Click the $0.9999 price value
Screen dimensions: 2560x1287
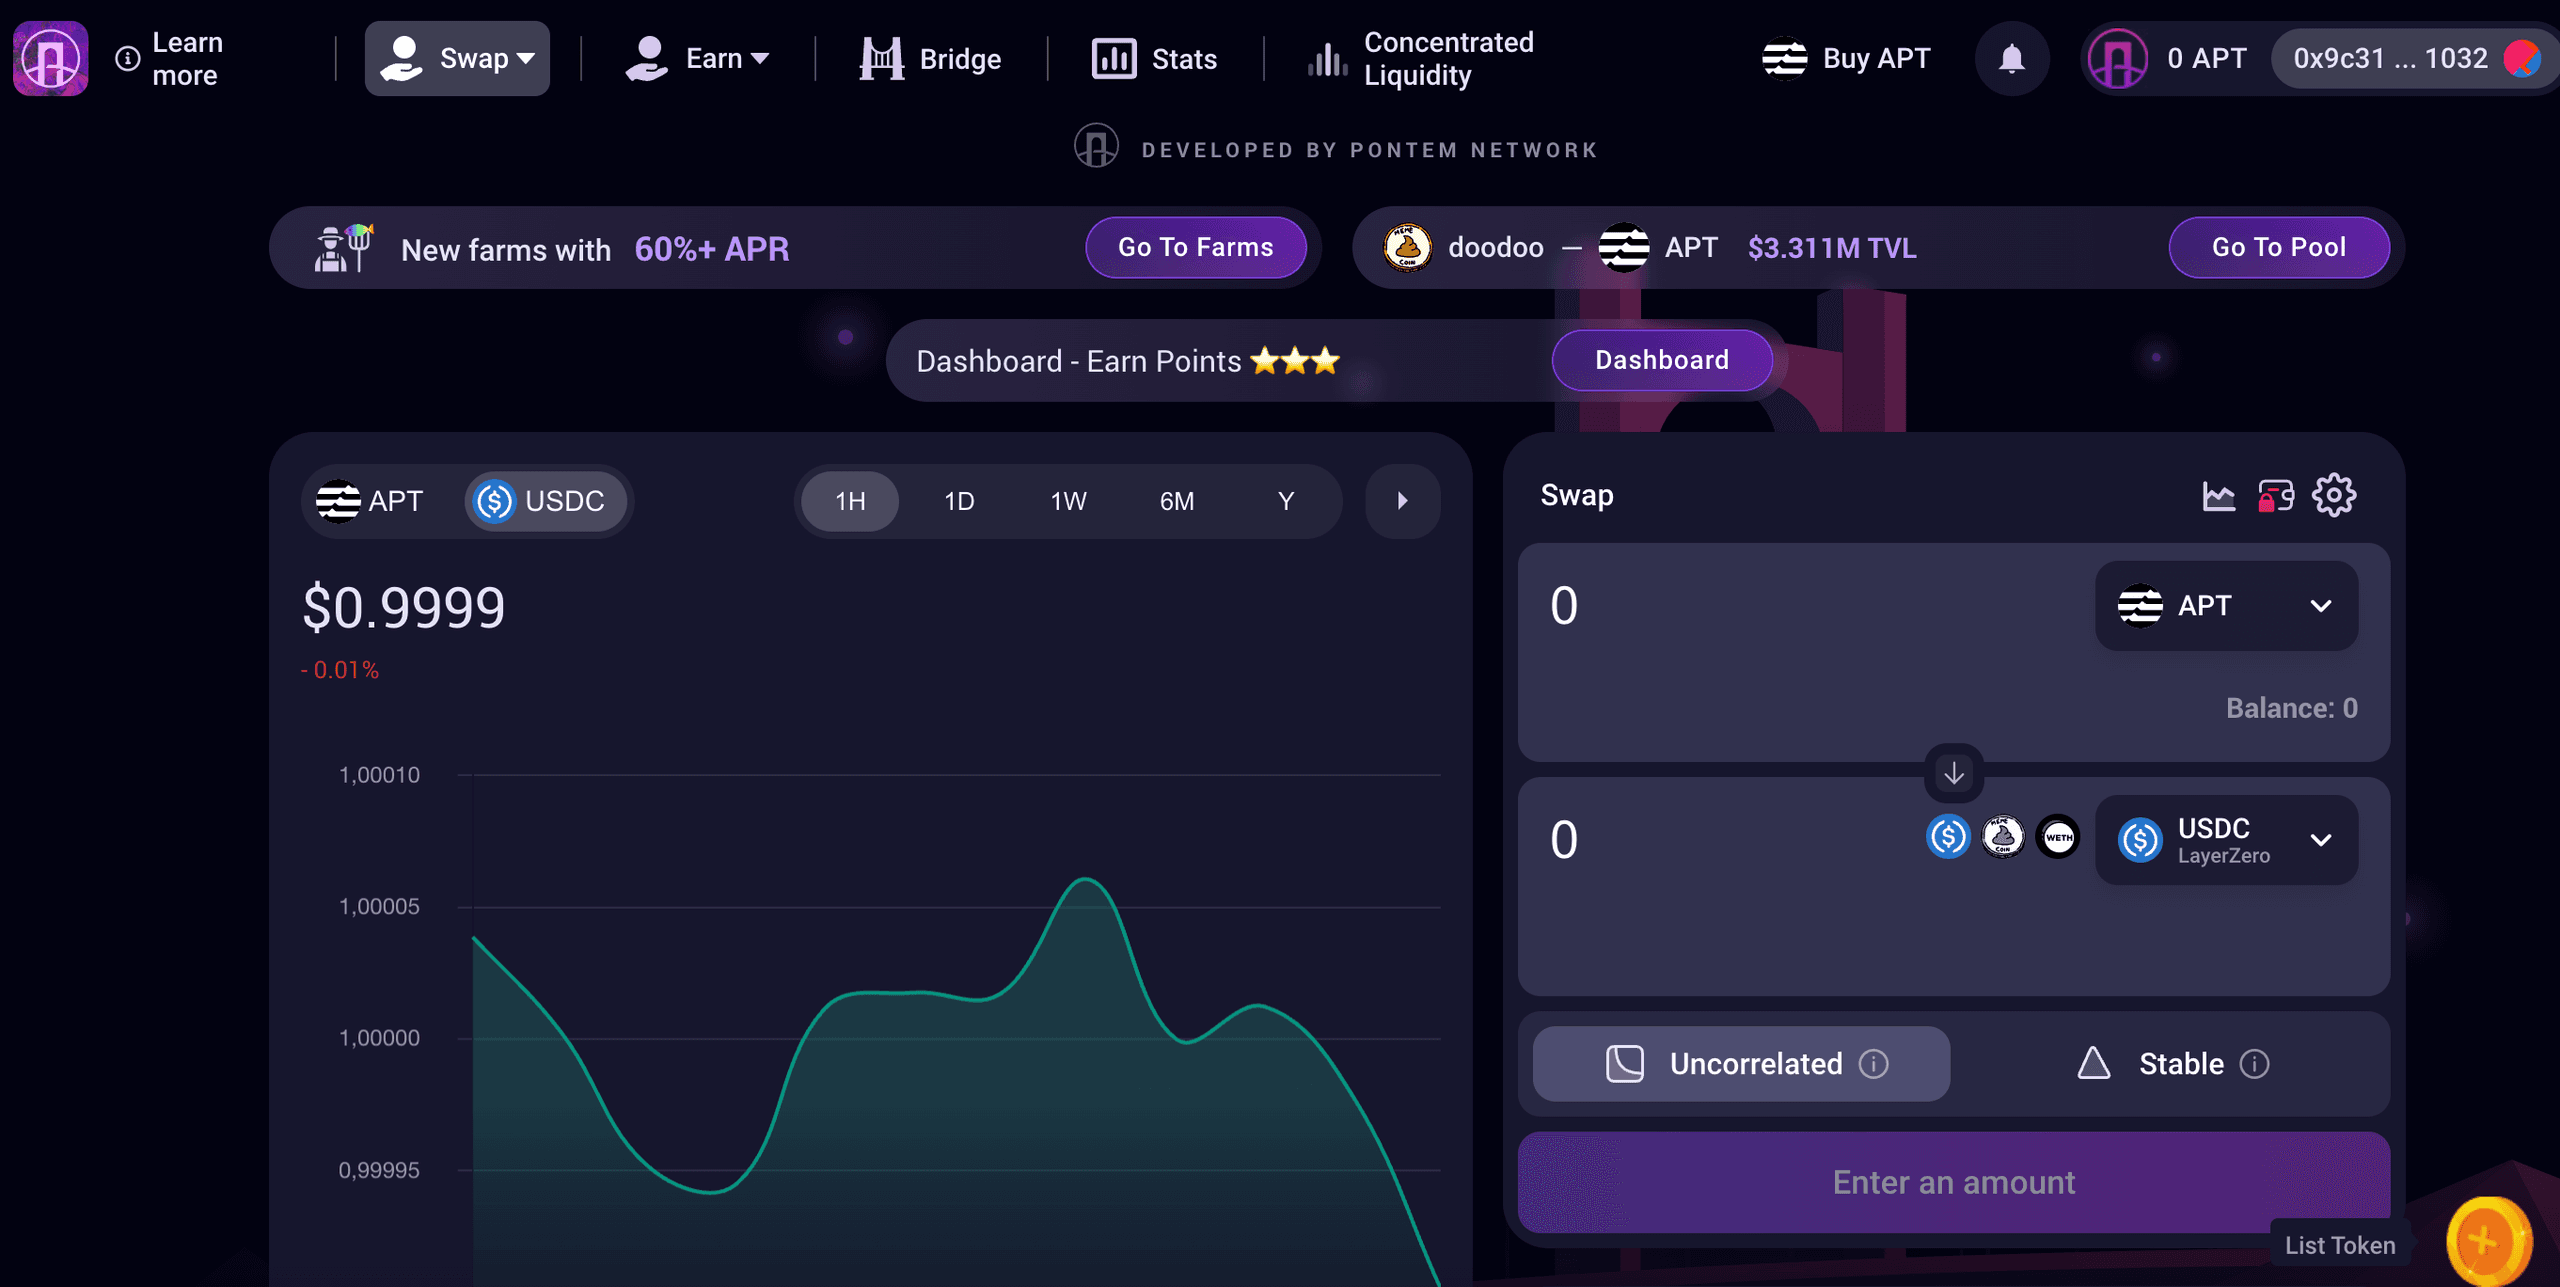pos(404,607)
